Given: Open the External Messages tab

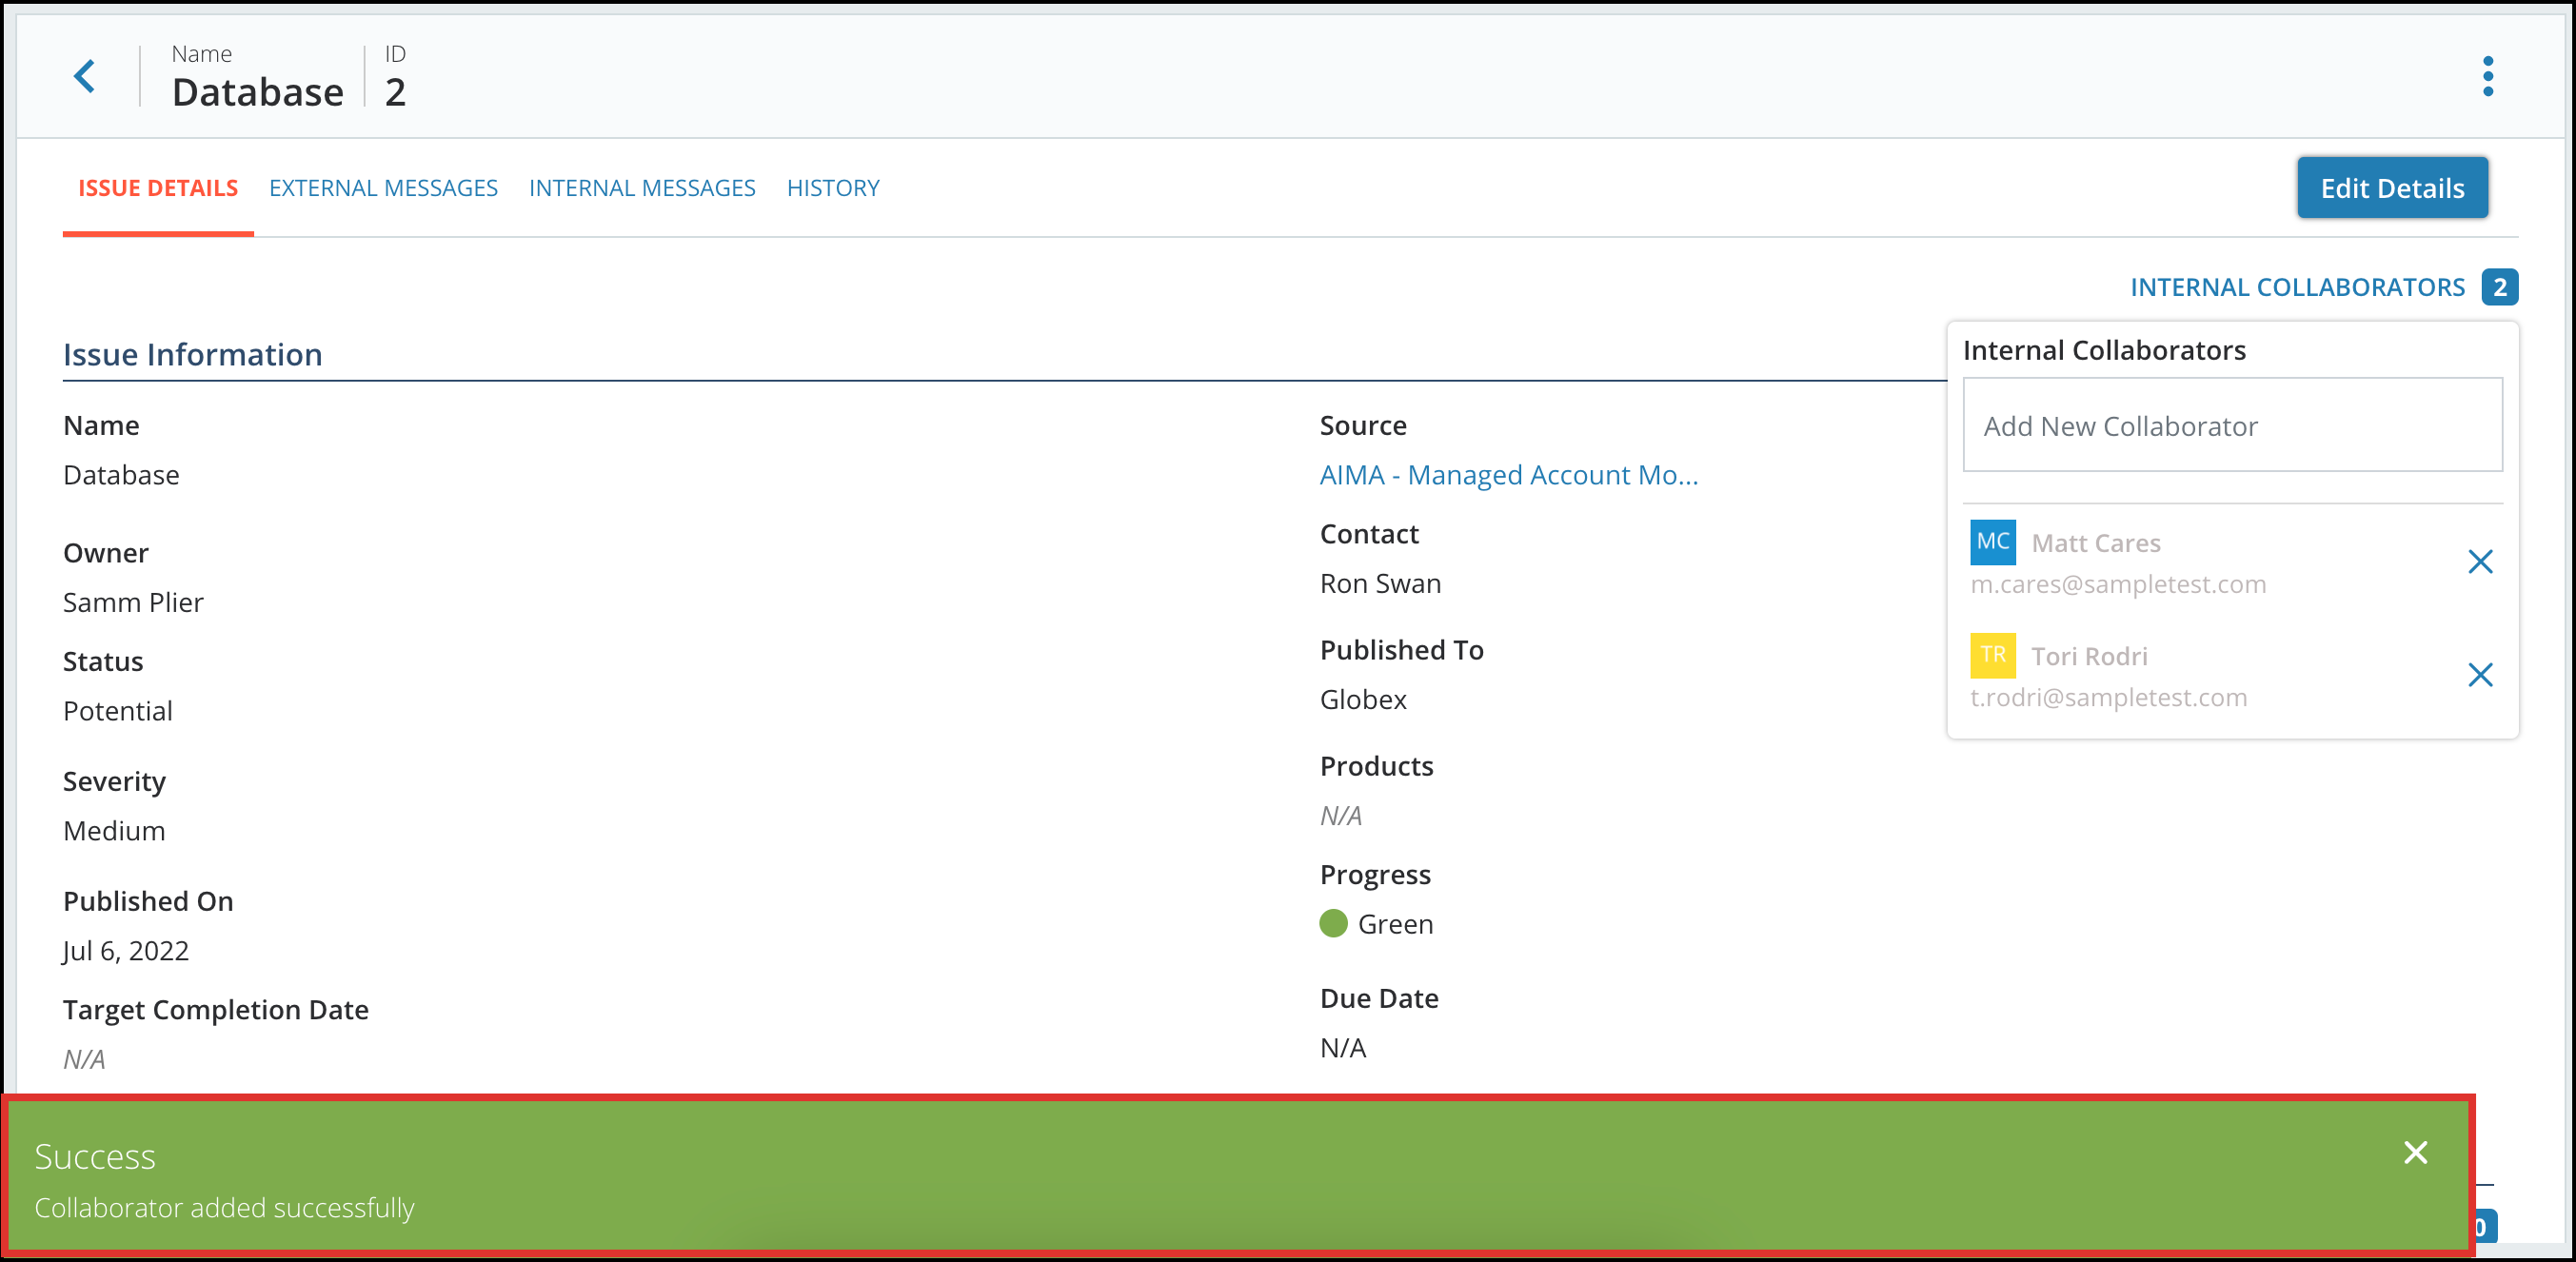Looking at the screenshot, I should 383,188.
